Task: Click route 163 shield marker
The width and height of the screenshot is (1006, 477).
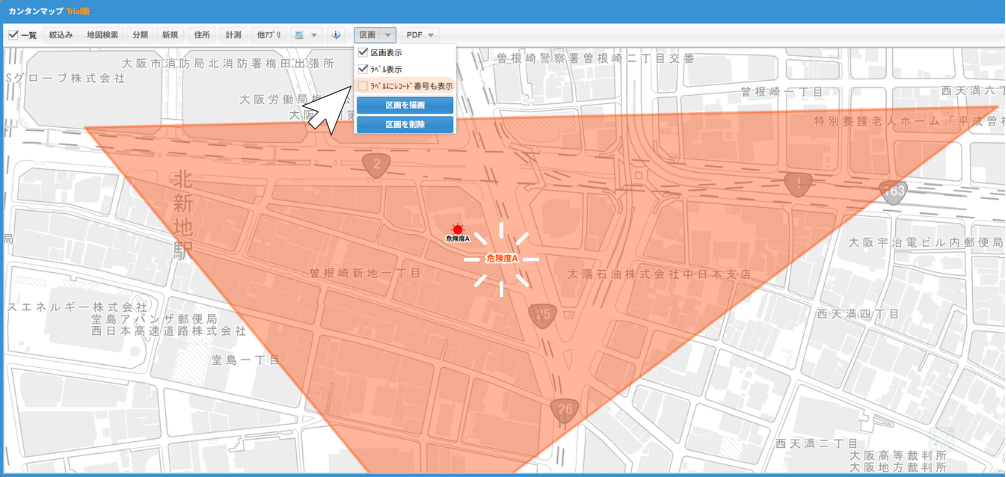Action: click(x=894, y=191)
